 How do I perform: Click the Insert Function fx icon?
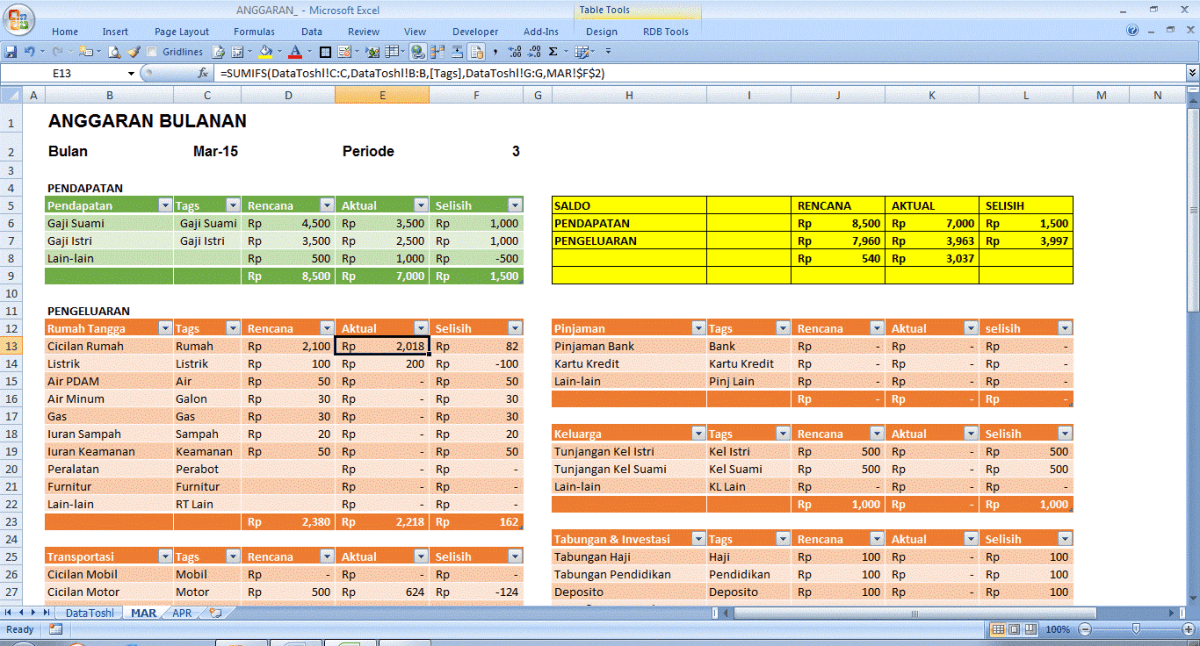[x=203, y=73]
